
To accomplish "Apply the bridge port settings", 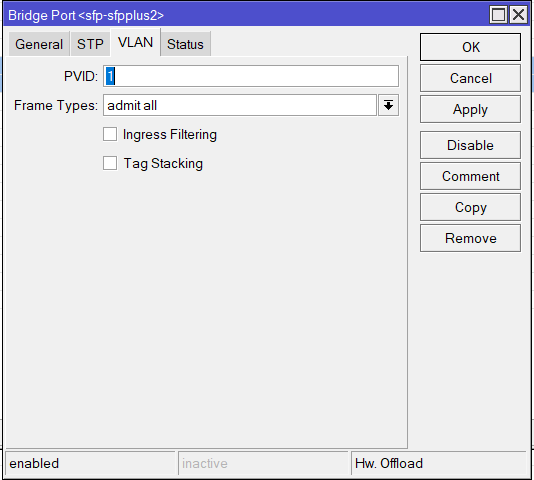I will (x=470, y=109).
